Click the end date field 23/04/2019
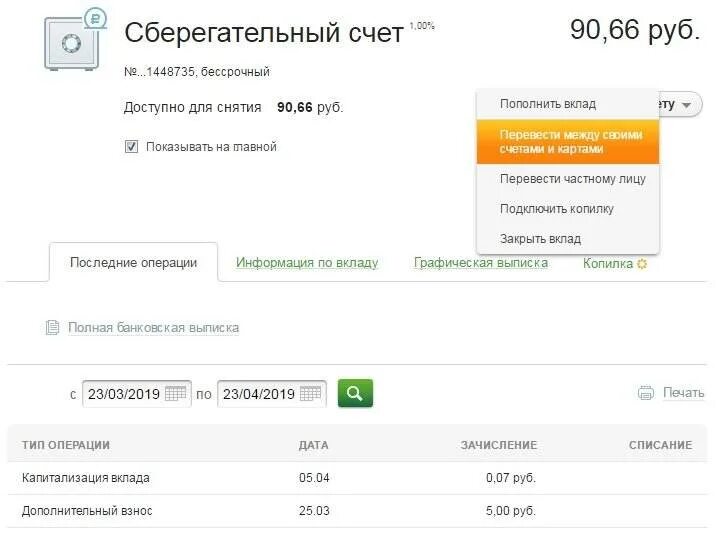 (x=272, y=393)
